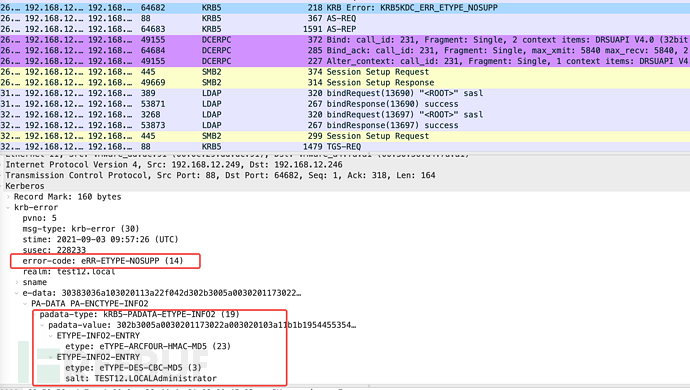This screenshot has width=690, height=390.
Task: Select the DCERPC Bind call_id 231 packet
Action: point(345,40)
